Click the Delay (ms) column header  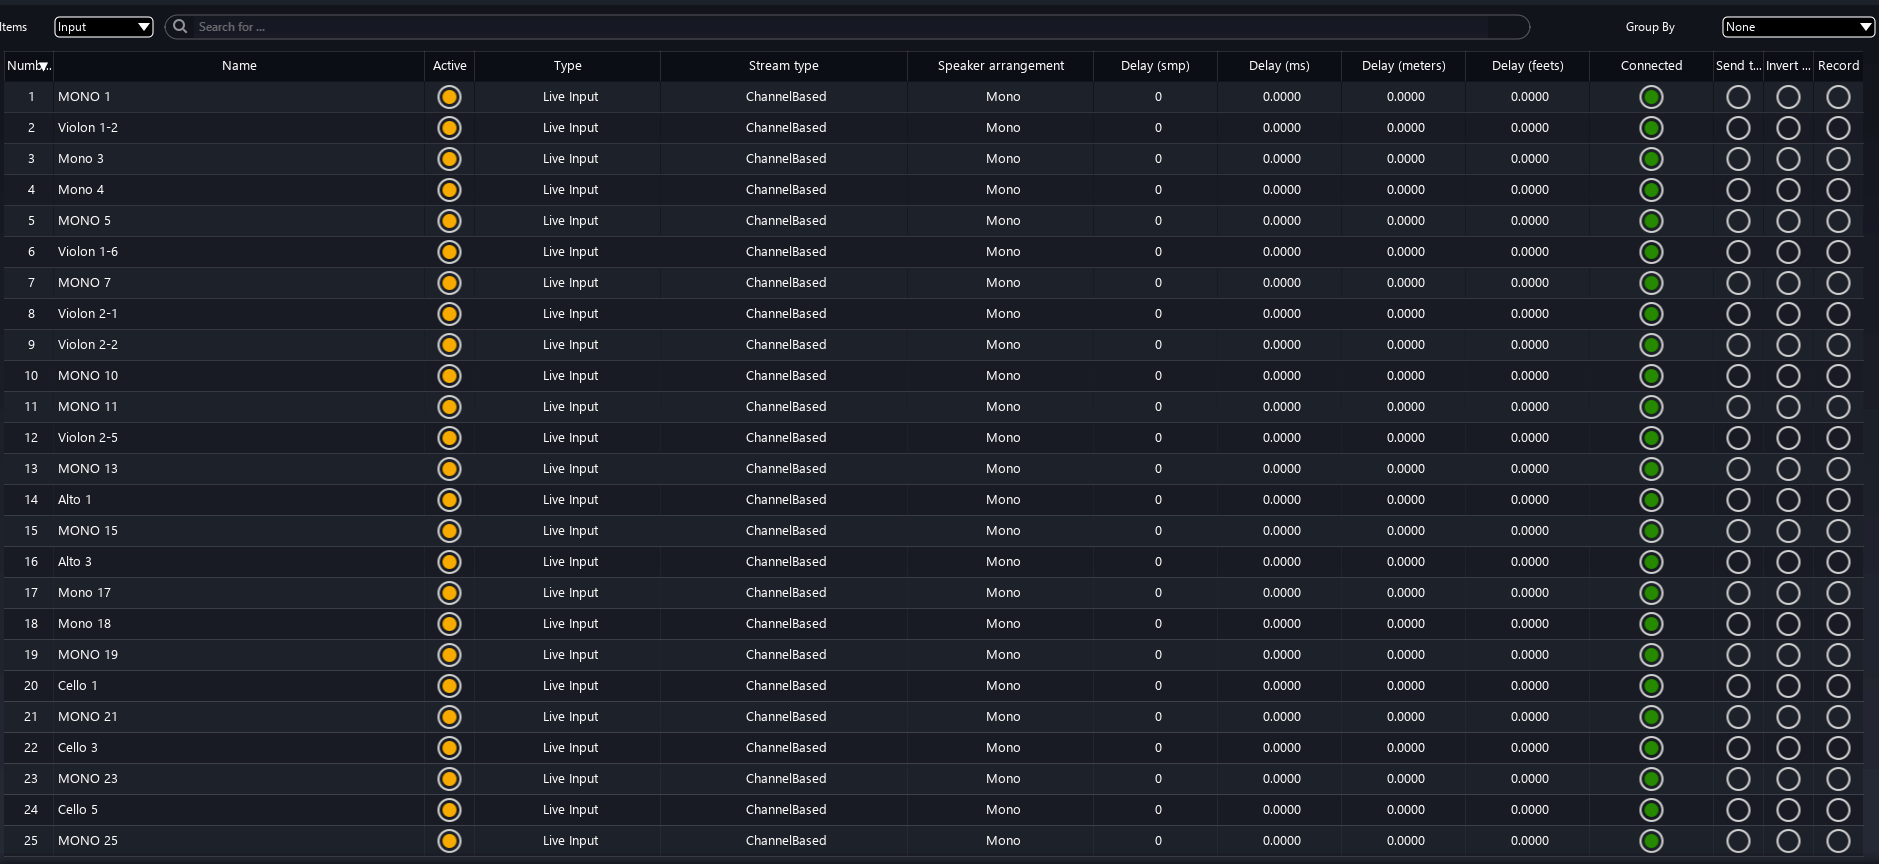coord(1278,66)
